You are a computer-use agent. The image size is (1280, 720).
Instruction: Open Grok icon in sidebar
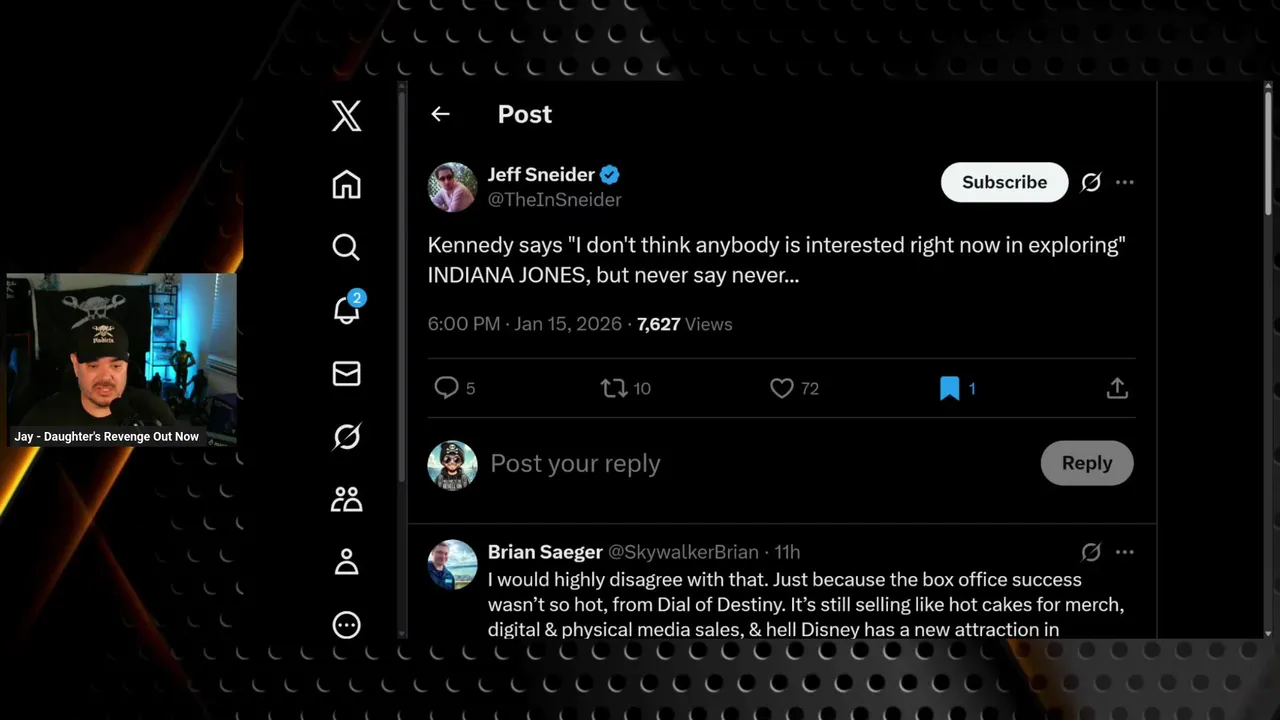(346, 437)
